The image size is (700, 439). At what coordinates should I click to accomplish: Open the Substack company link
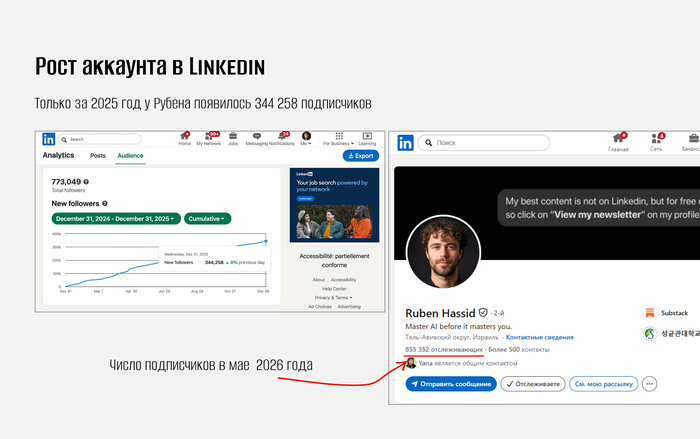(x=667, y=313)
